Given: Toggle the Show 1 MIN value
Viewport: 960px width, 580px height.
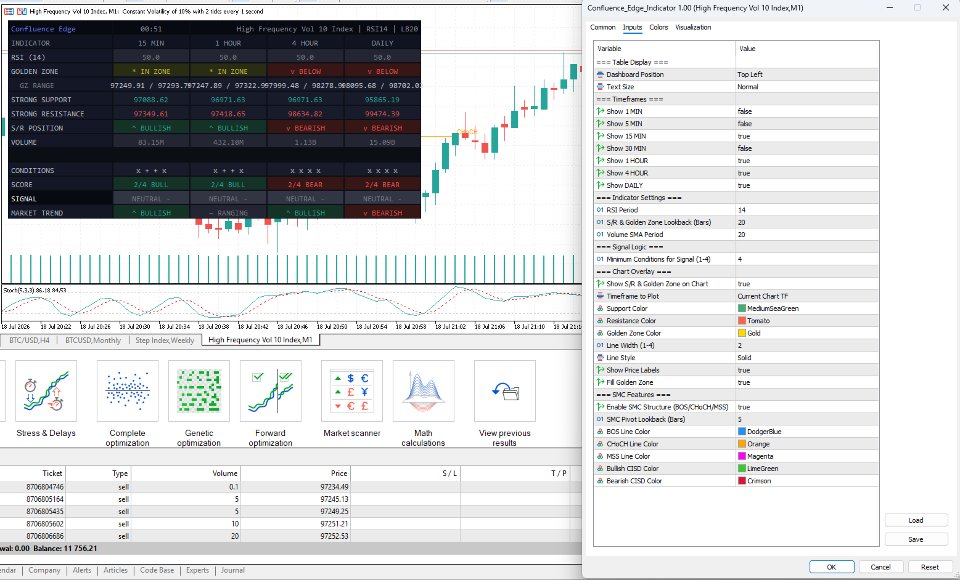Looking at the screenshot, I should tap(807, 111).
